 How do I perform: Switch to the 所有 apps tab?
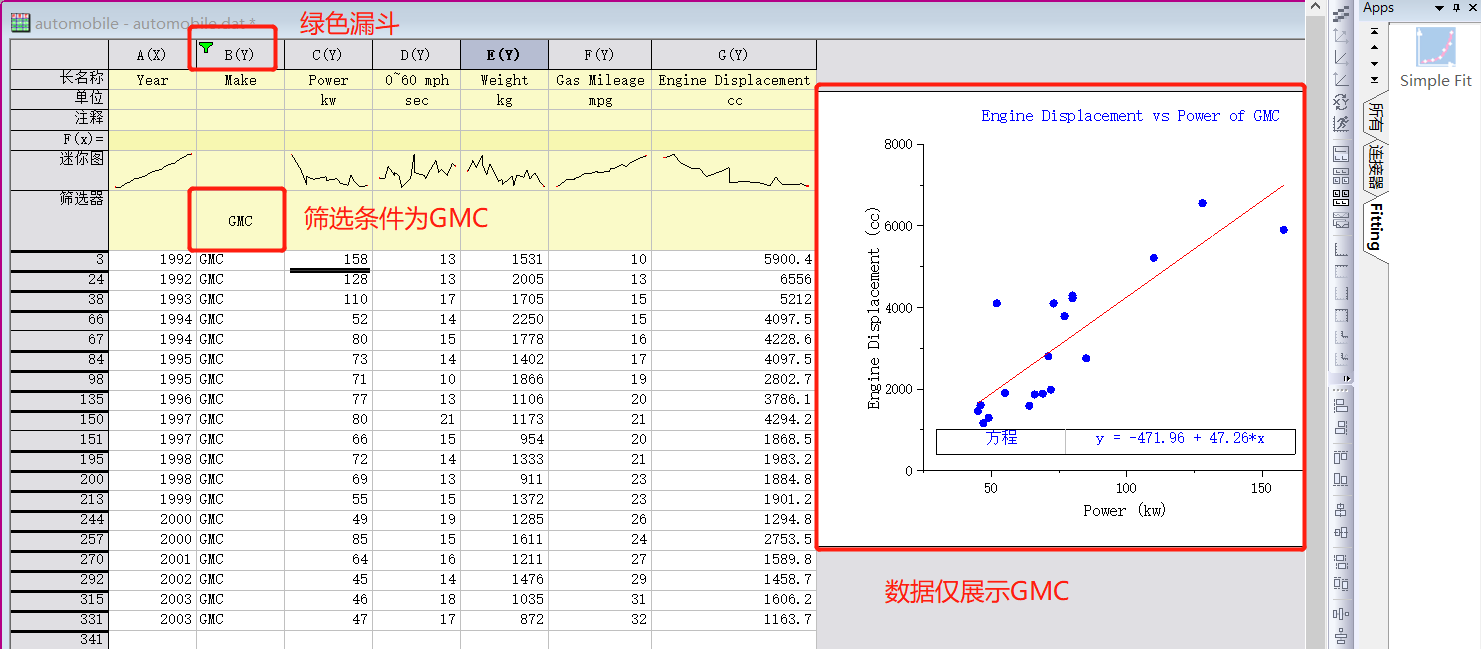pos(1375,118)
